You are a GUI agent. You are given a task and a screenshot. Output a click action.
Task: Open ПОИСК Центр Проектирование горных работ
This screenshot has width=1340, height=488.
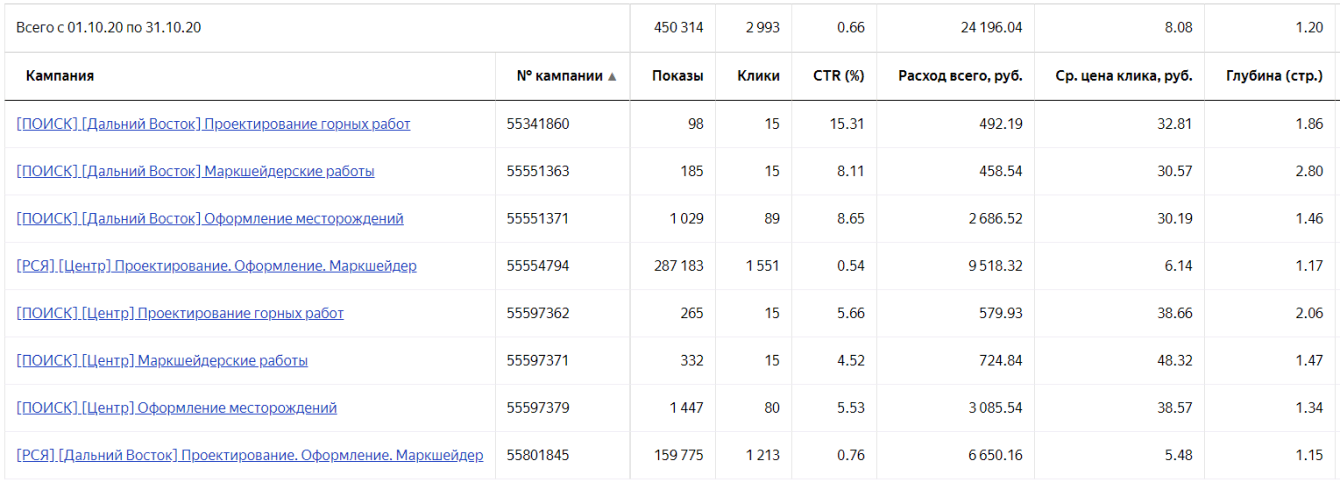coord(180,313)
